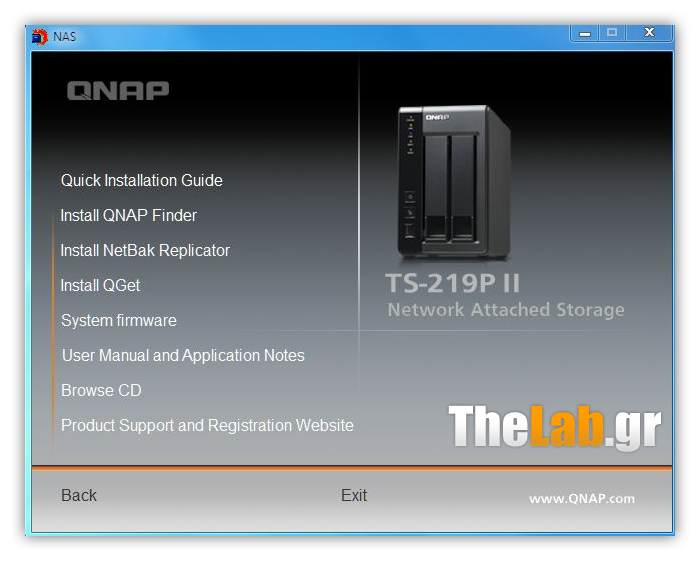Click the Network Attached Storage caption

506,310
